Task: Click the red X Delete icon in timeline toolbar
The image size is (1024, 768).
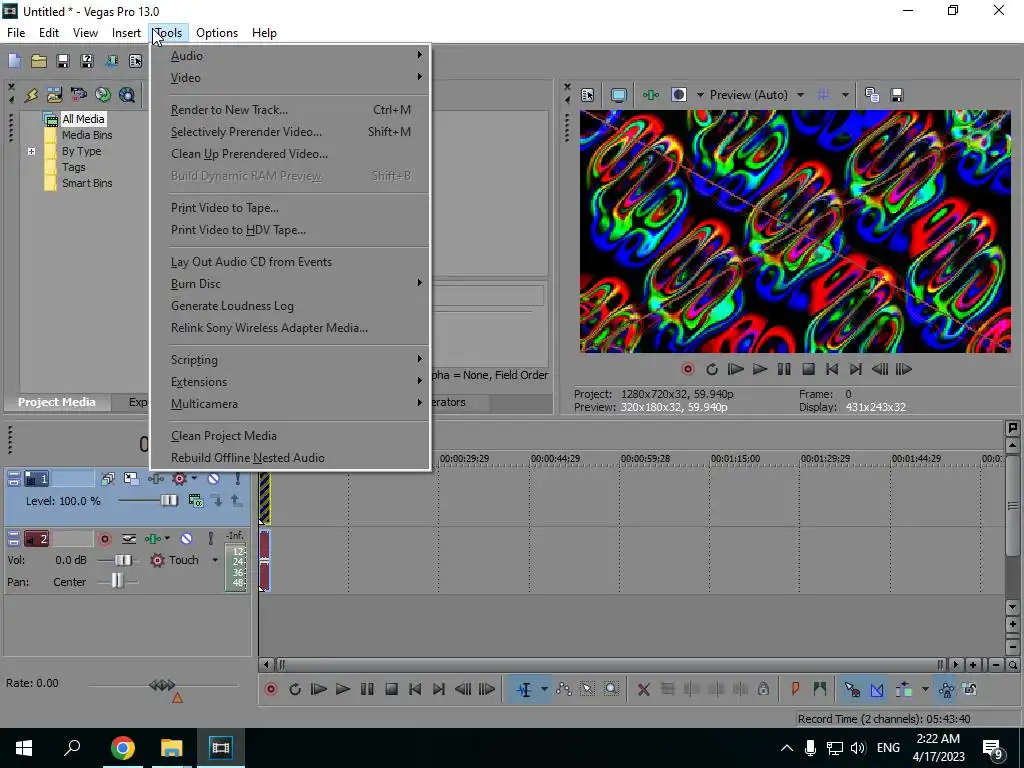Action: [643, 689]
